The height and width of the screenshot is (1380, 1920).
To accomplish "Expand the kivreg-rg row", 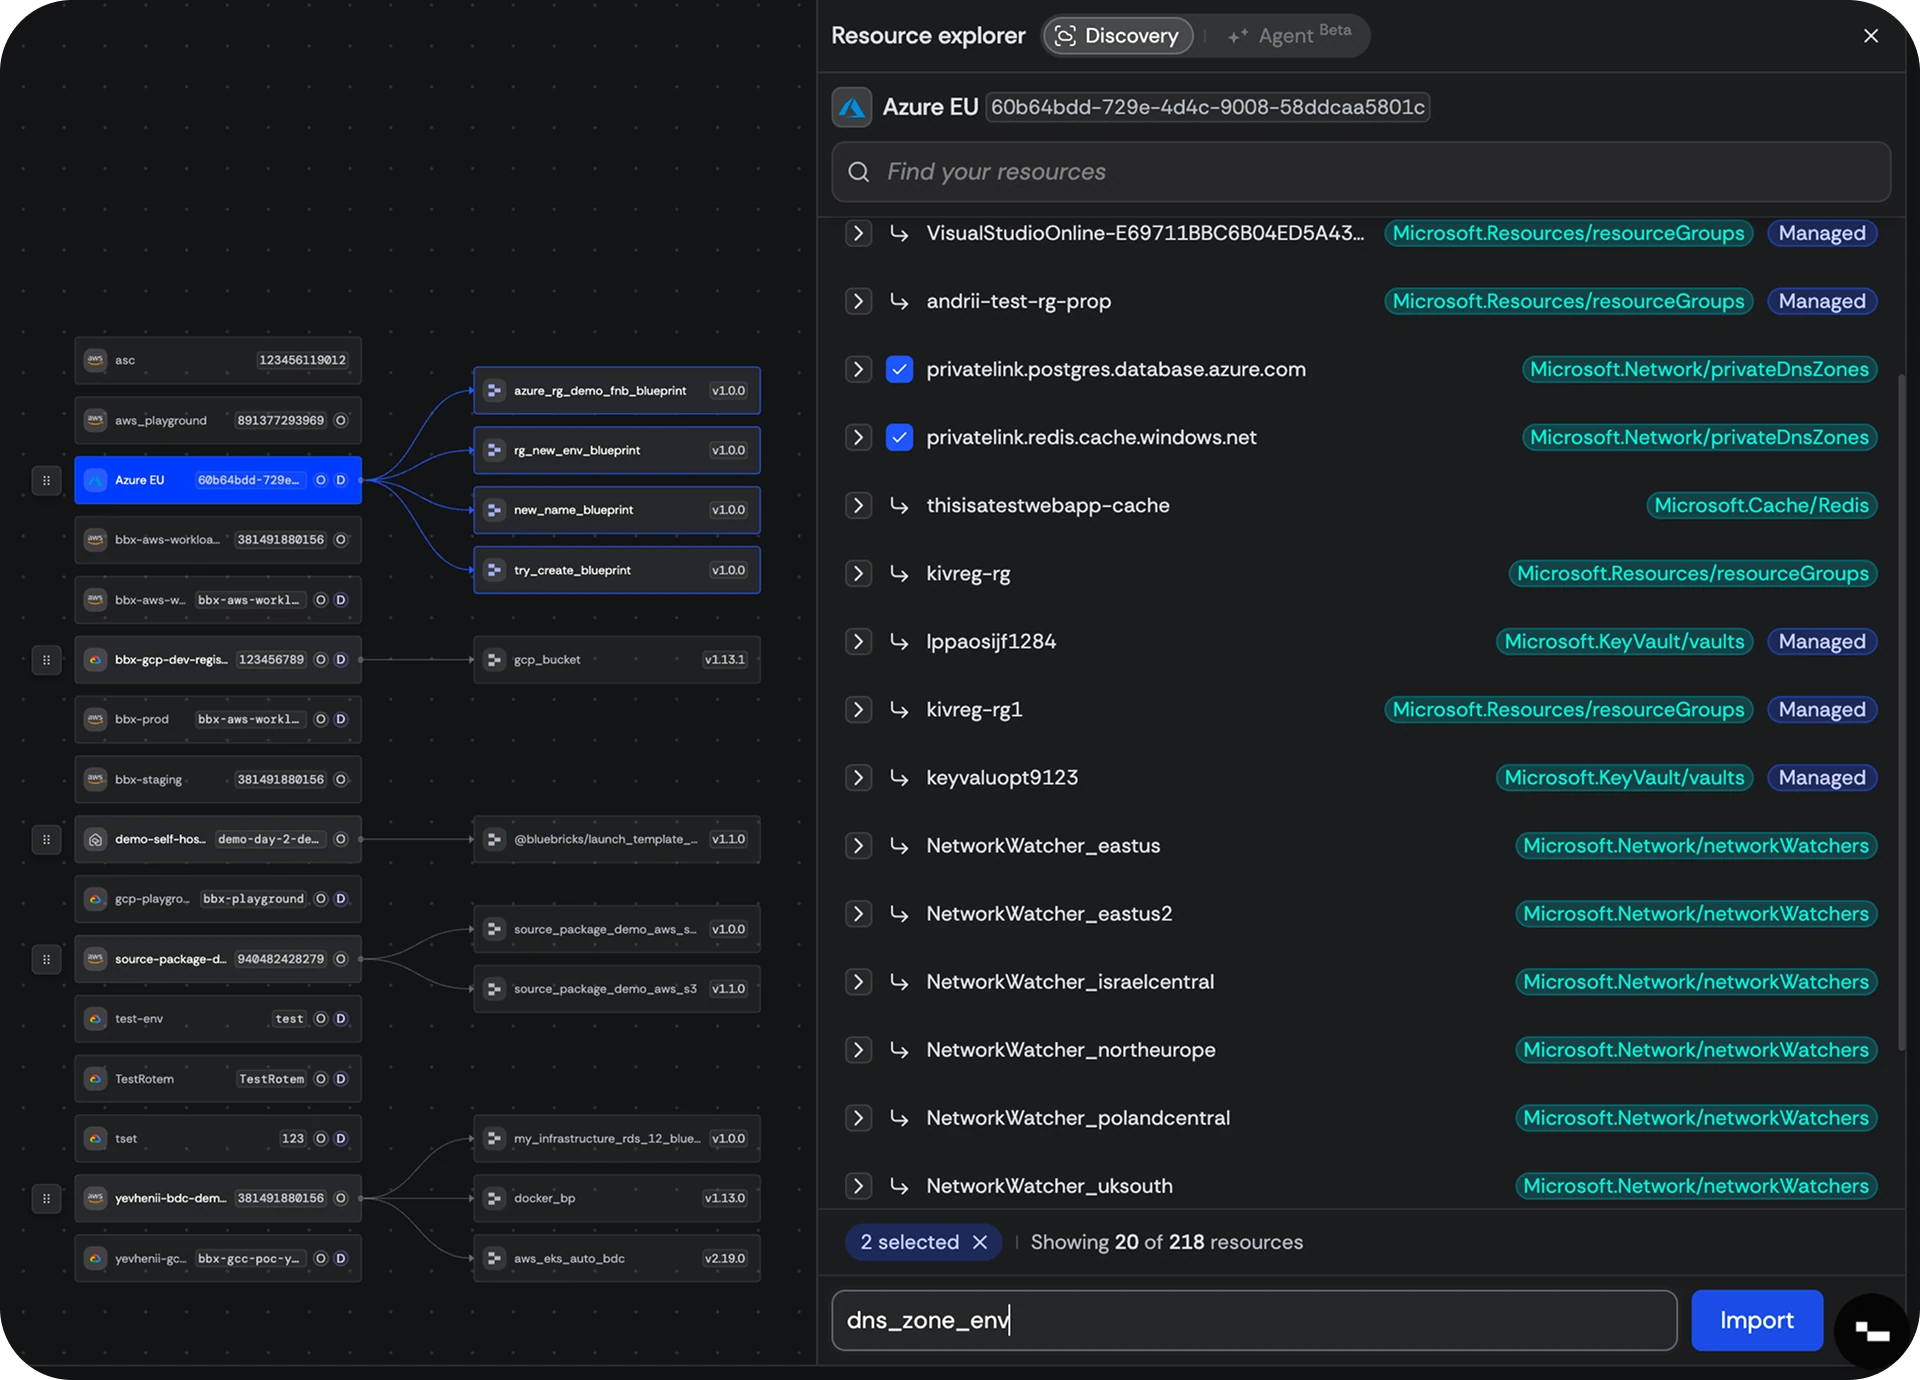I will pyautogui.click(x=858, y=574).
